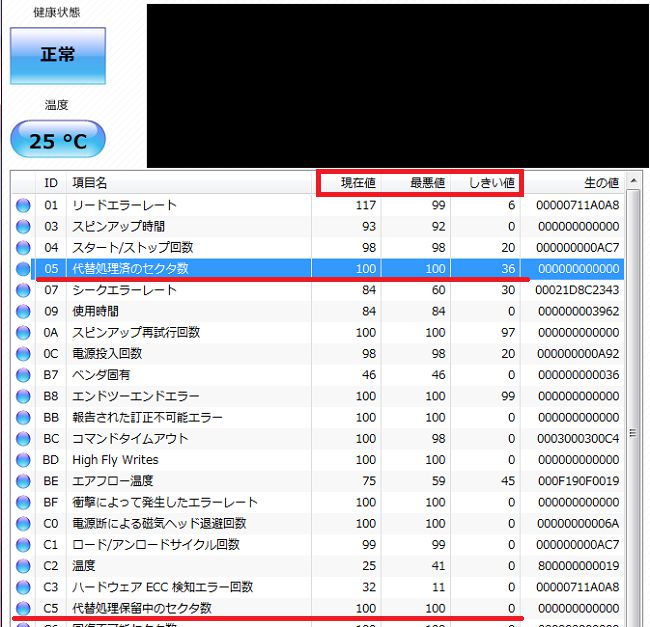Click the scrollbar up arrow

(x=633, y=180)
